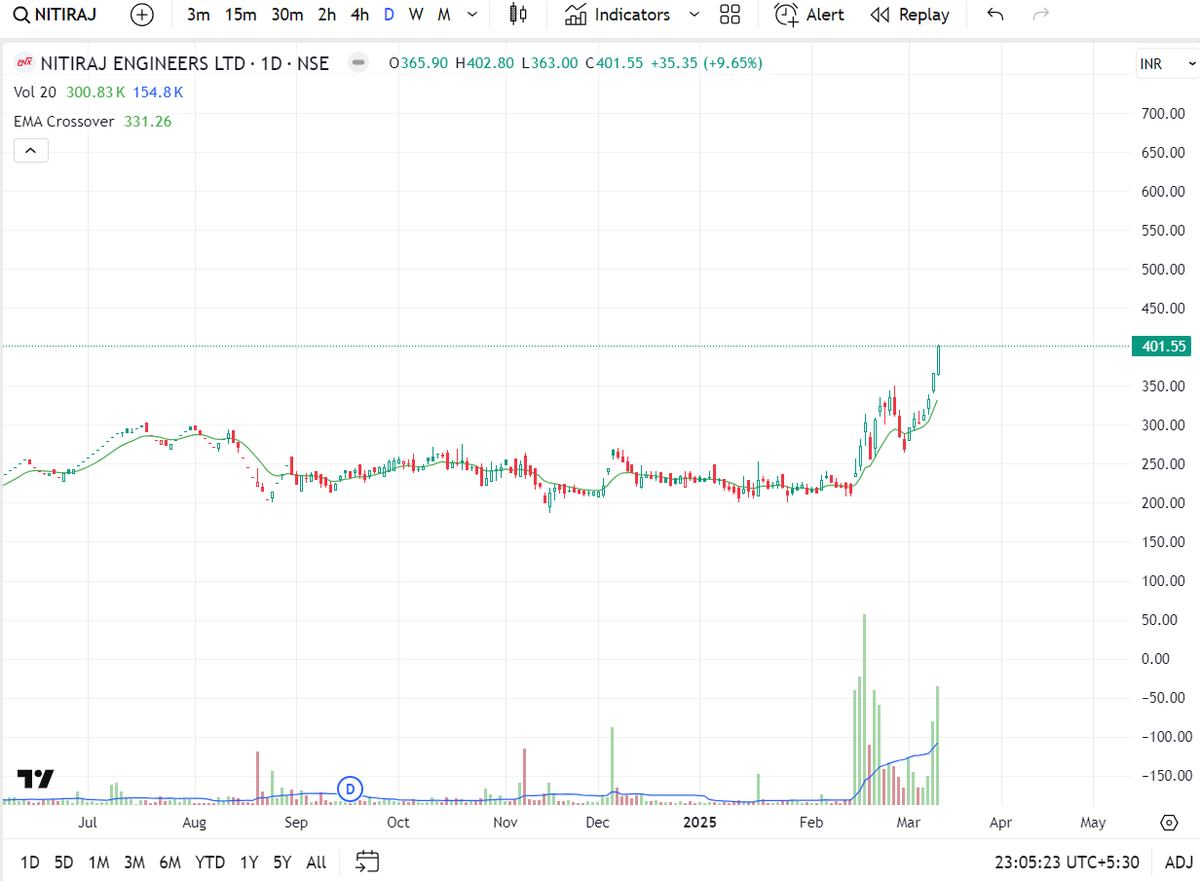Create a new Alert

pos(810,15)
